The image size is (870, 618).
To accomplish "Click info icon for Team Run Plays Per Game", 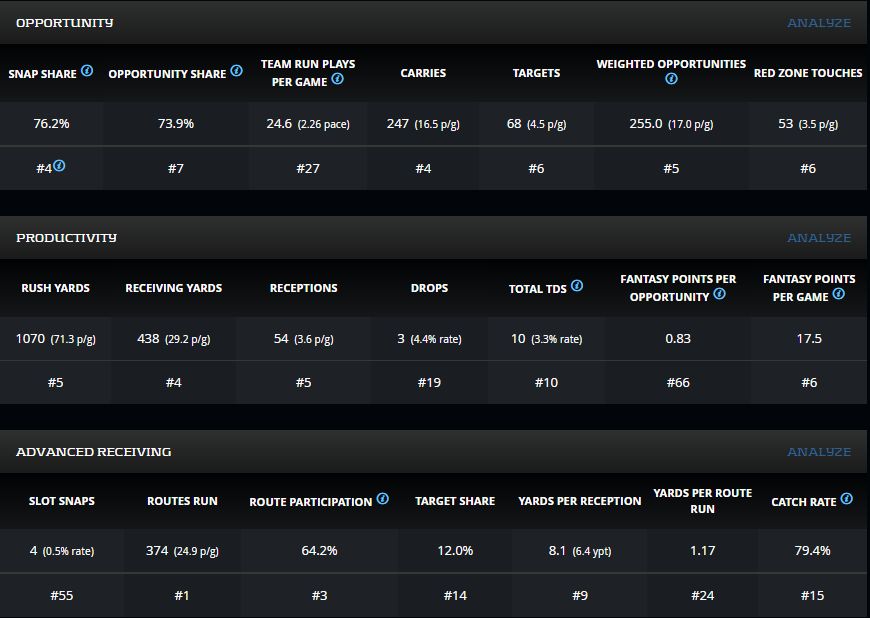I will pos(337,79).
